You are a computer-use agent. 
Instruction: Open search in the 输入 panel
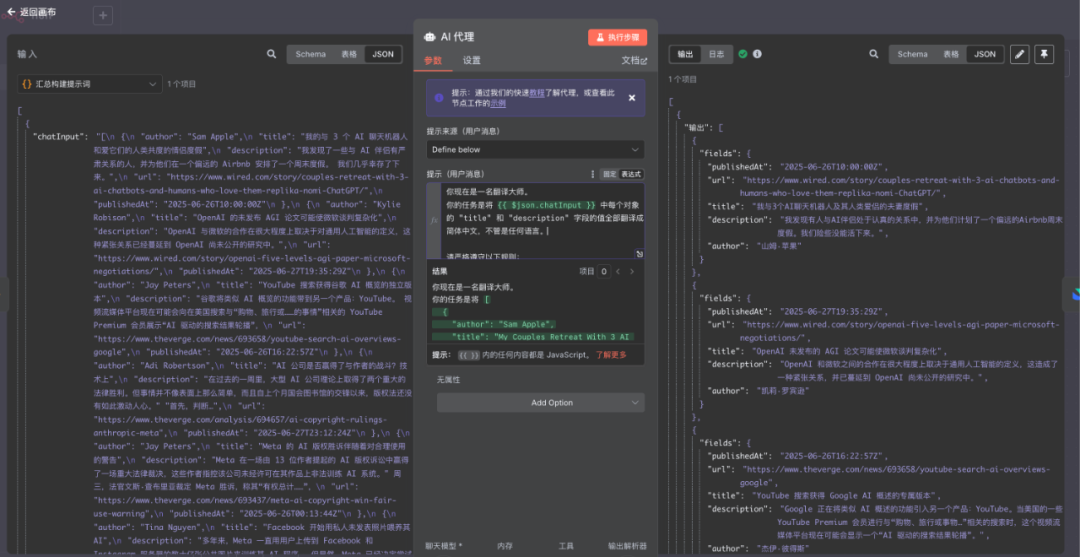(271, 54)
